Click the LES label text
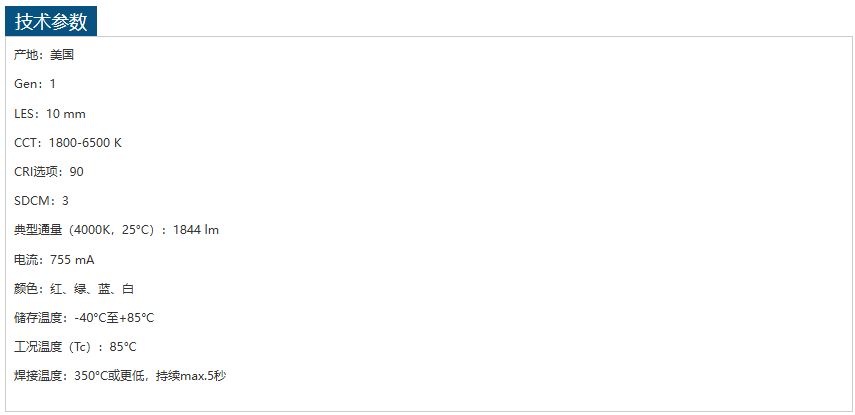The image size is (855, 415). 25,114
